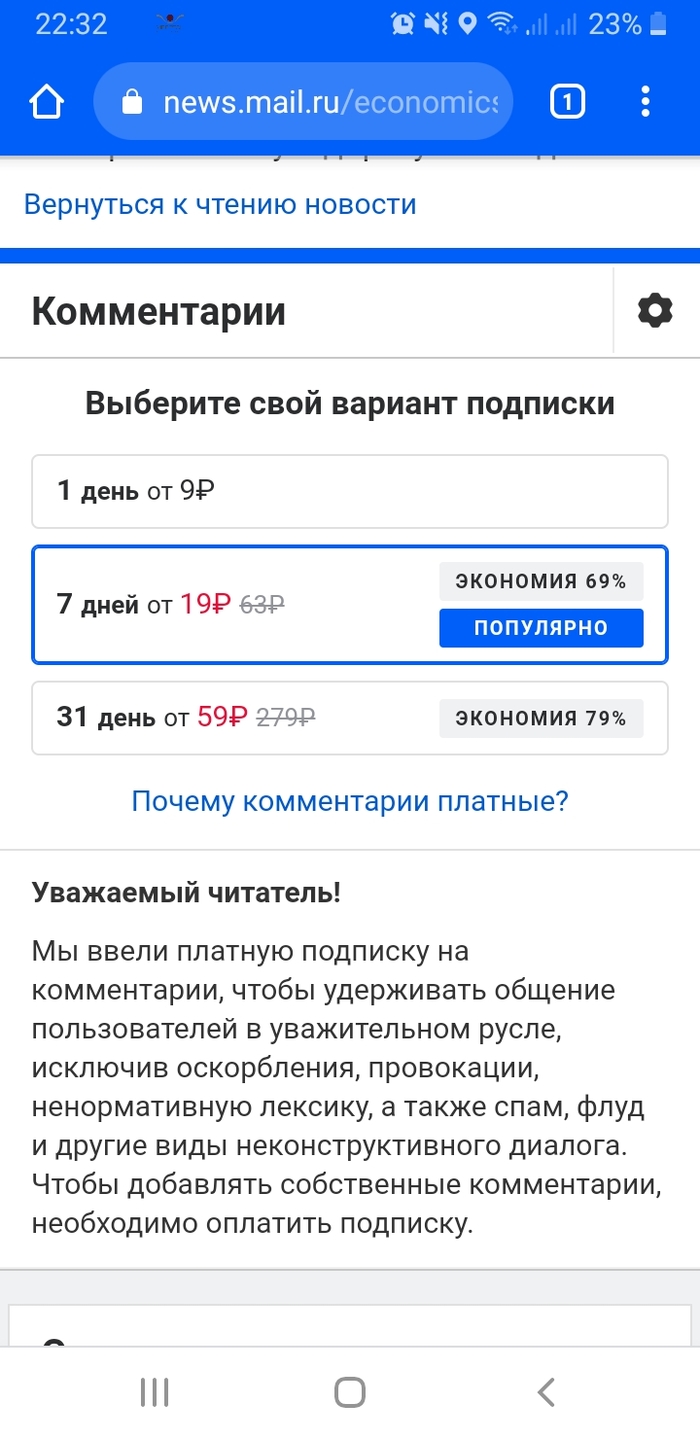Screen dimensions: 700x1439
Task: Open Android recent apps button
Action: pos(154,1392)
